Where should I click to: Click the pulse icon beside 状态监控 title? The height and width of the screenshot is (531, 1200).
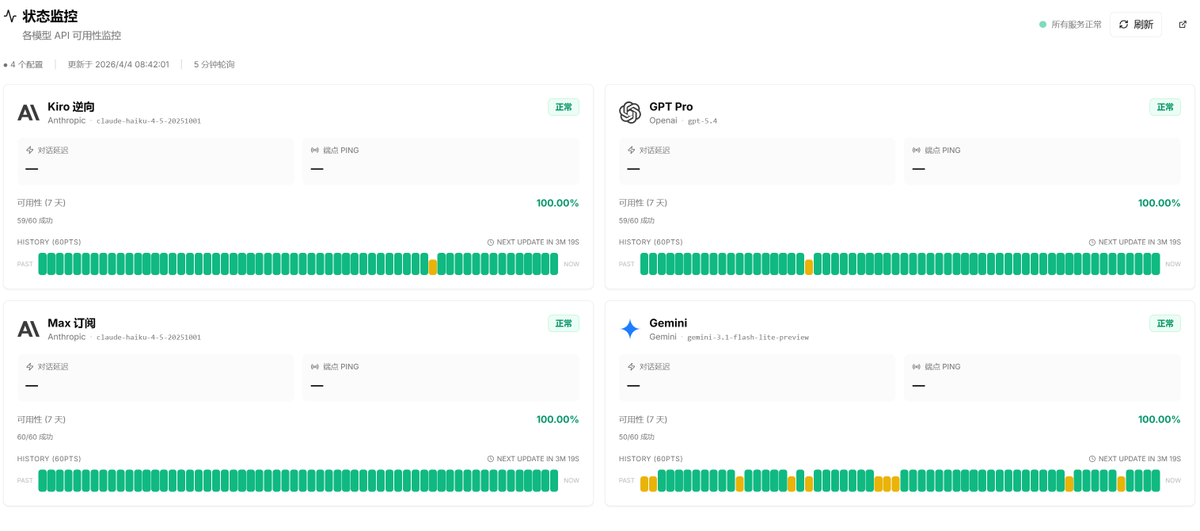(10, 17)
